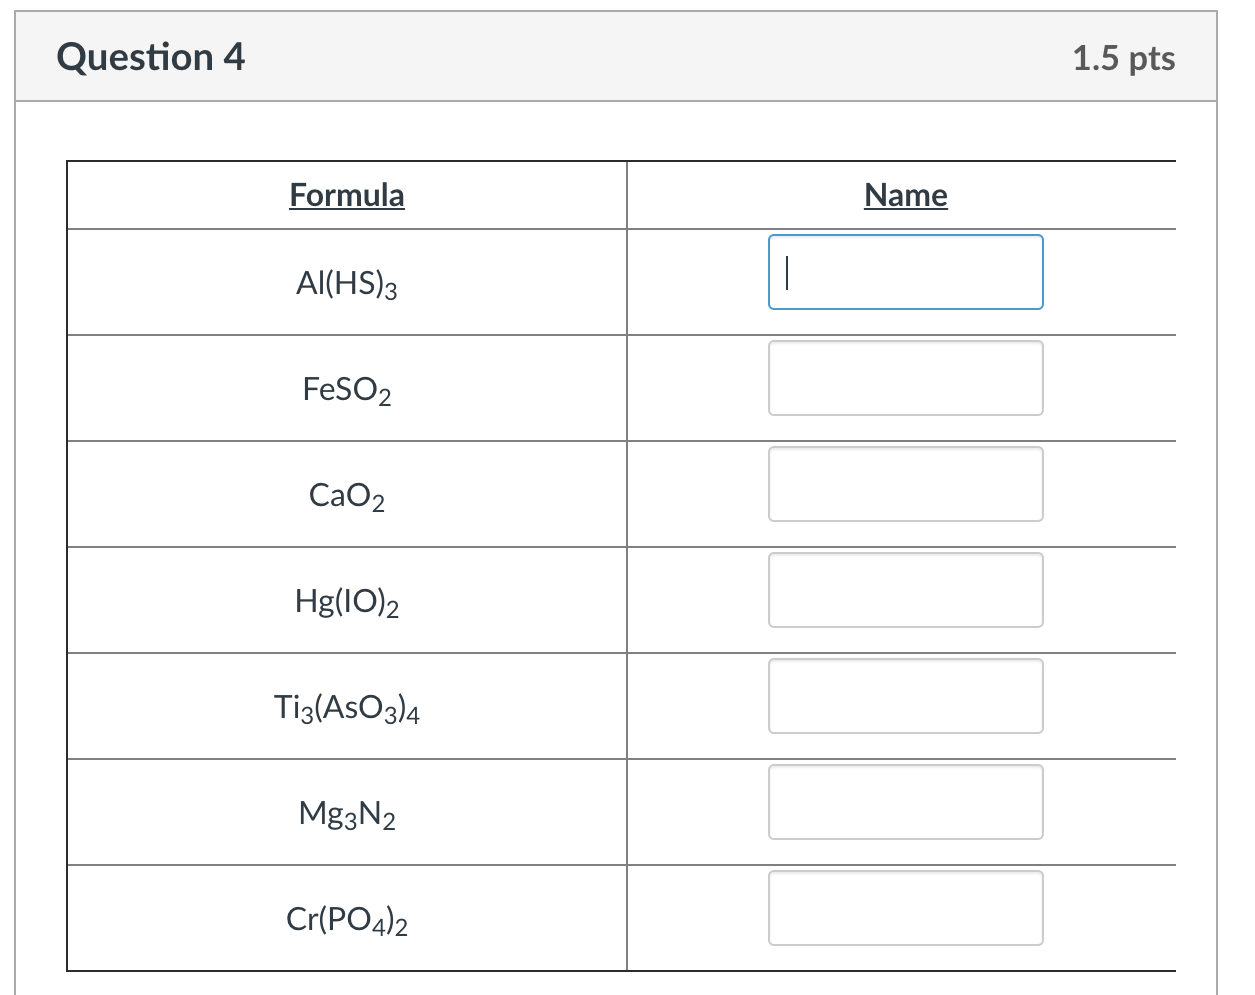Select the FeSO2 formula text

coord(346,390)
